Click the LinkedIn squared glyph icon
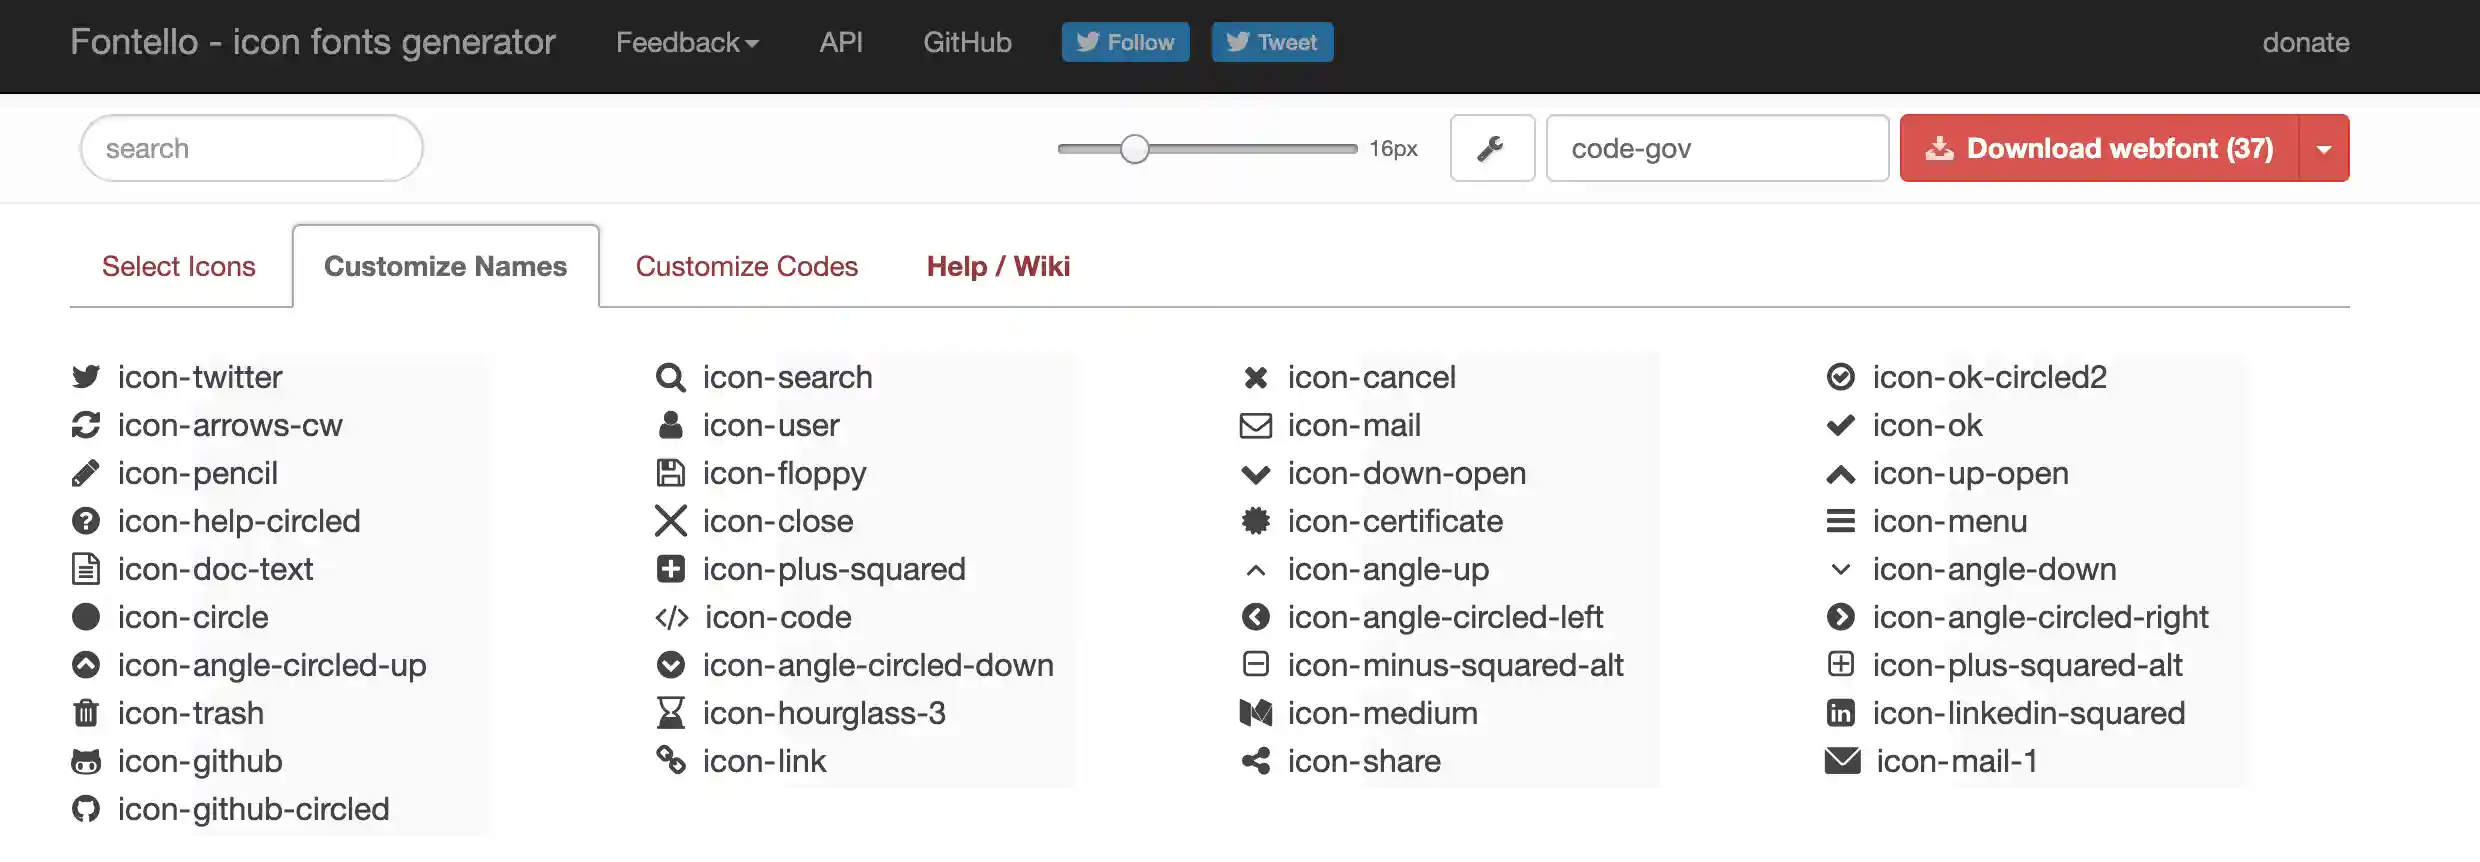Viewport: 2480px width, 862px height. coord(1840,713)
